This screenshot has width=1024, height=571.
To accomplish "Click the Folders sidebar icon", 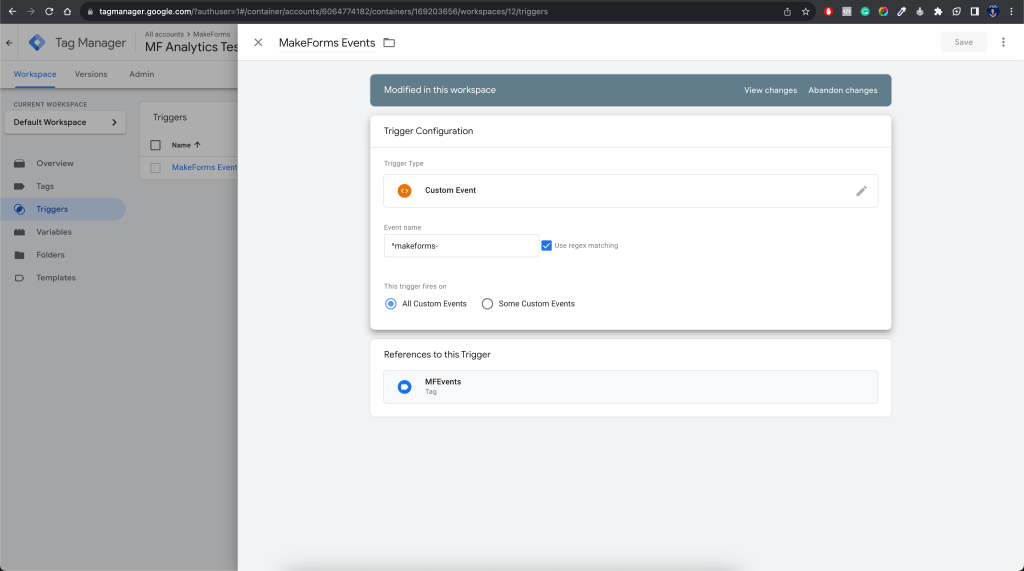I will (x=20, y=255).
